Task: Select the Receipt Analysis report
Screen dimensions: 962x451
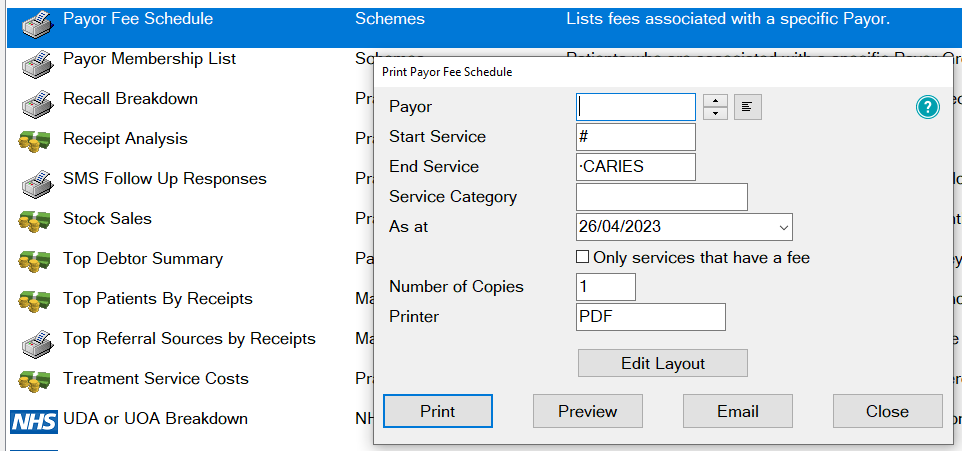Action: [125, 139]
